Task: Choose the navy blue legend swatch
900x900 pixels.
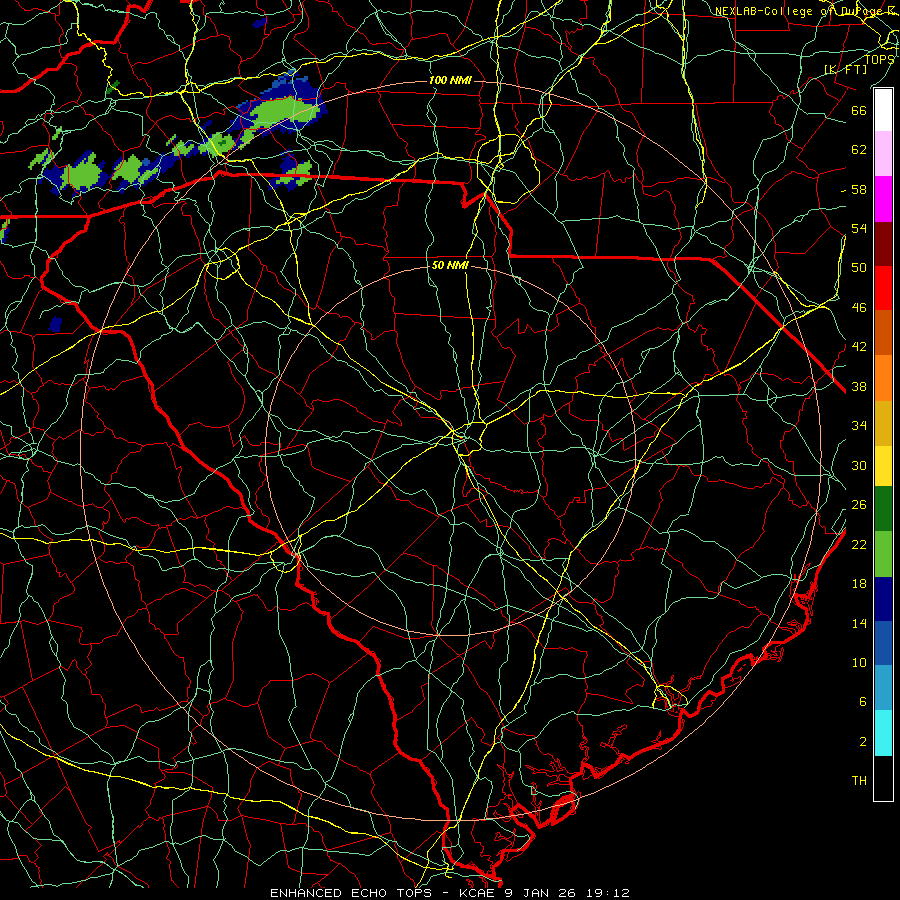Action: pyautogui.click(x=883, y=599)
